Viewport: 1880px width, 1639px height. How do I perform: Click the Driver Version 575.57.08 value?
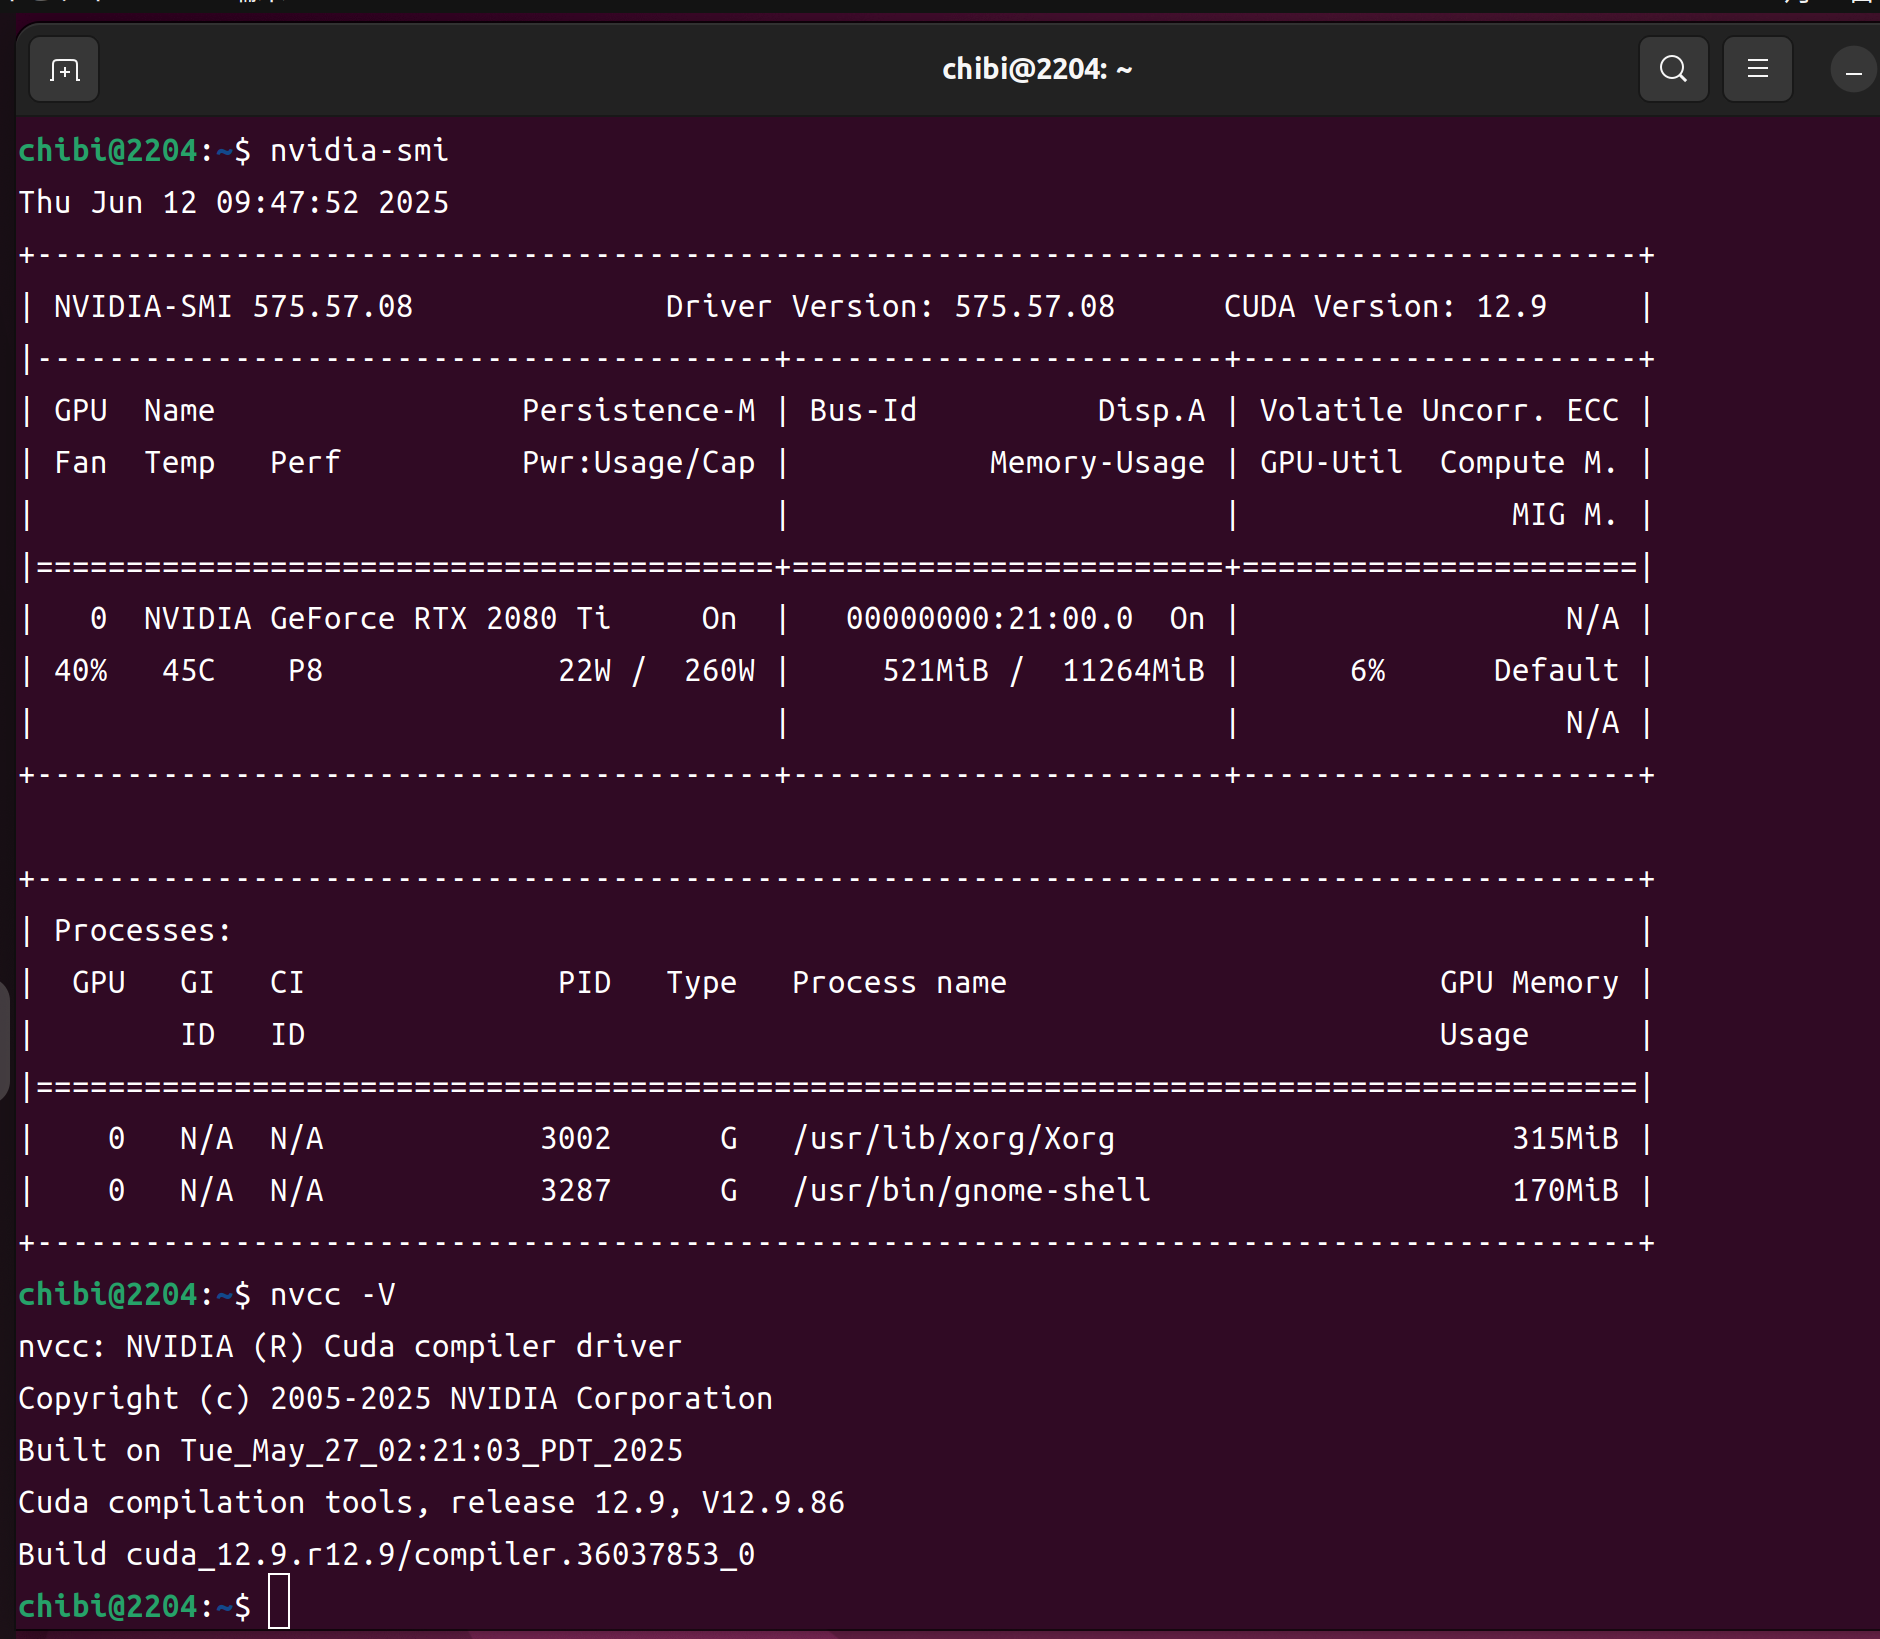[x=1034, y=307]
